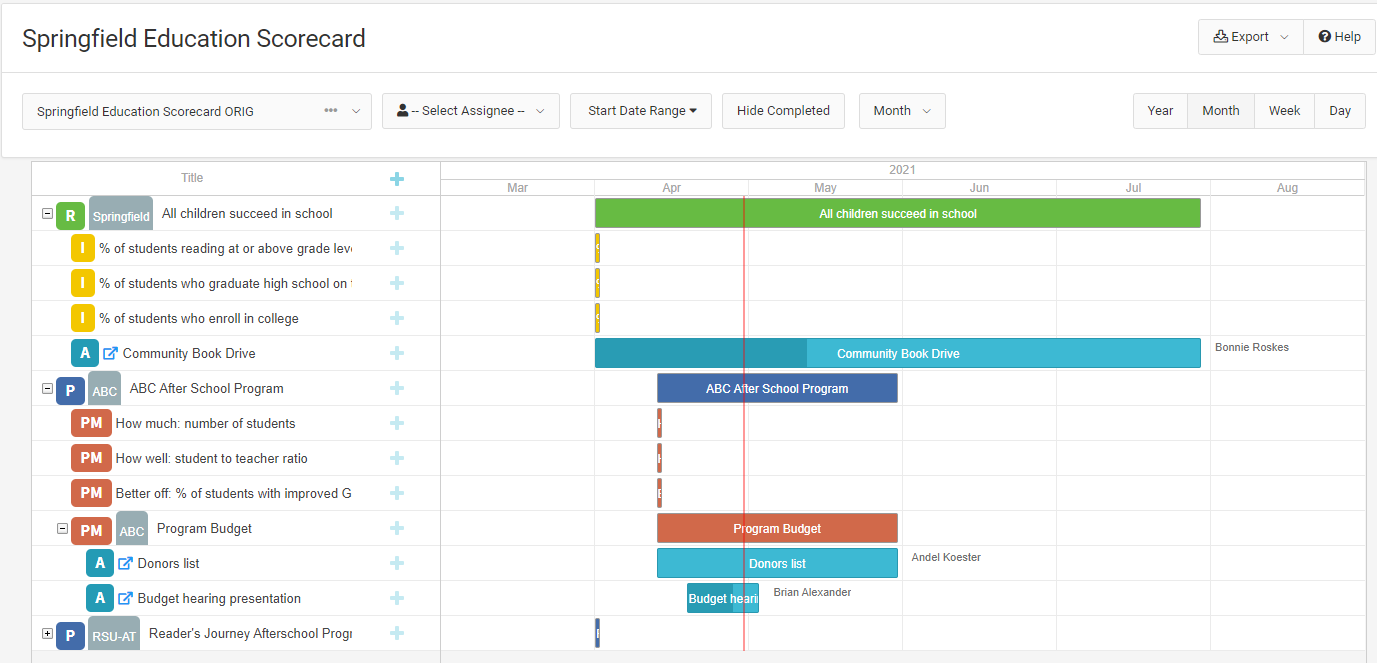Collapse the Program Budget row

point(62,528)
